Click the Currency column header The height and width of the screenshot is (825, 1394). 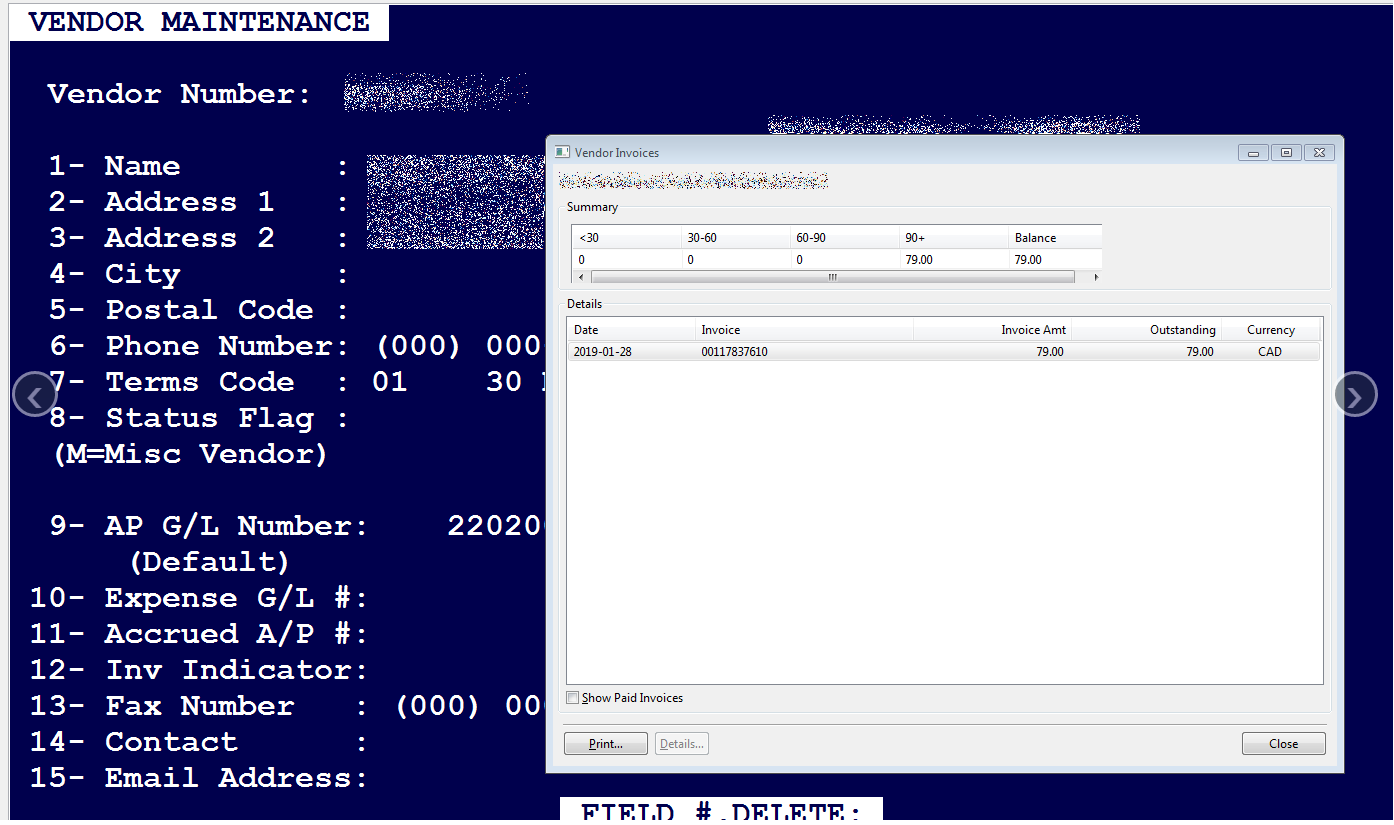click(1271, 330)
